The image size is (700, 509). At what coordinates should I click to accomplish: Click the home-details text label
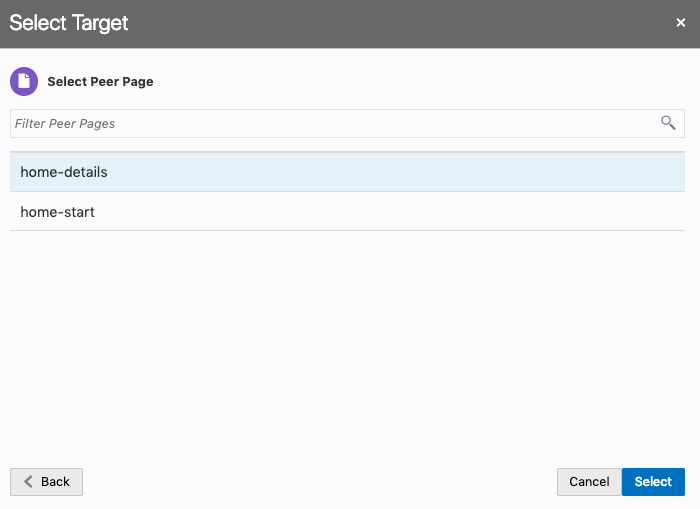(x=64, y=172)
